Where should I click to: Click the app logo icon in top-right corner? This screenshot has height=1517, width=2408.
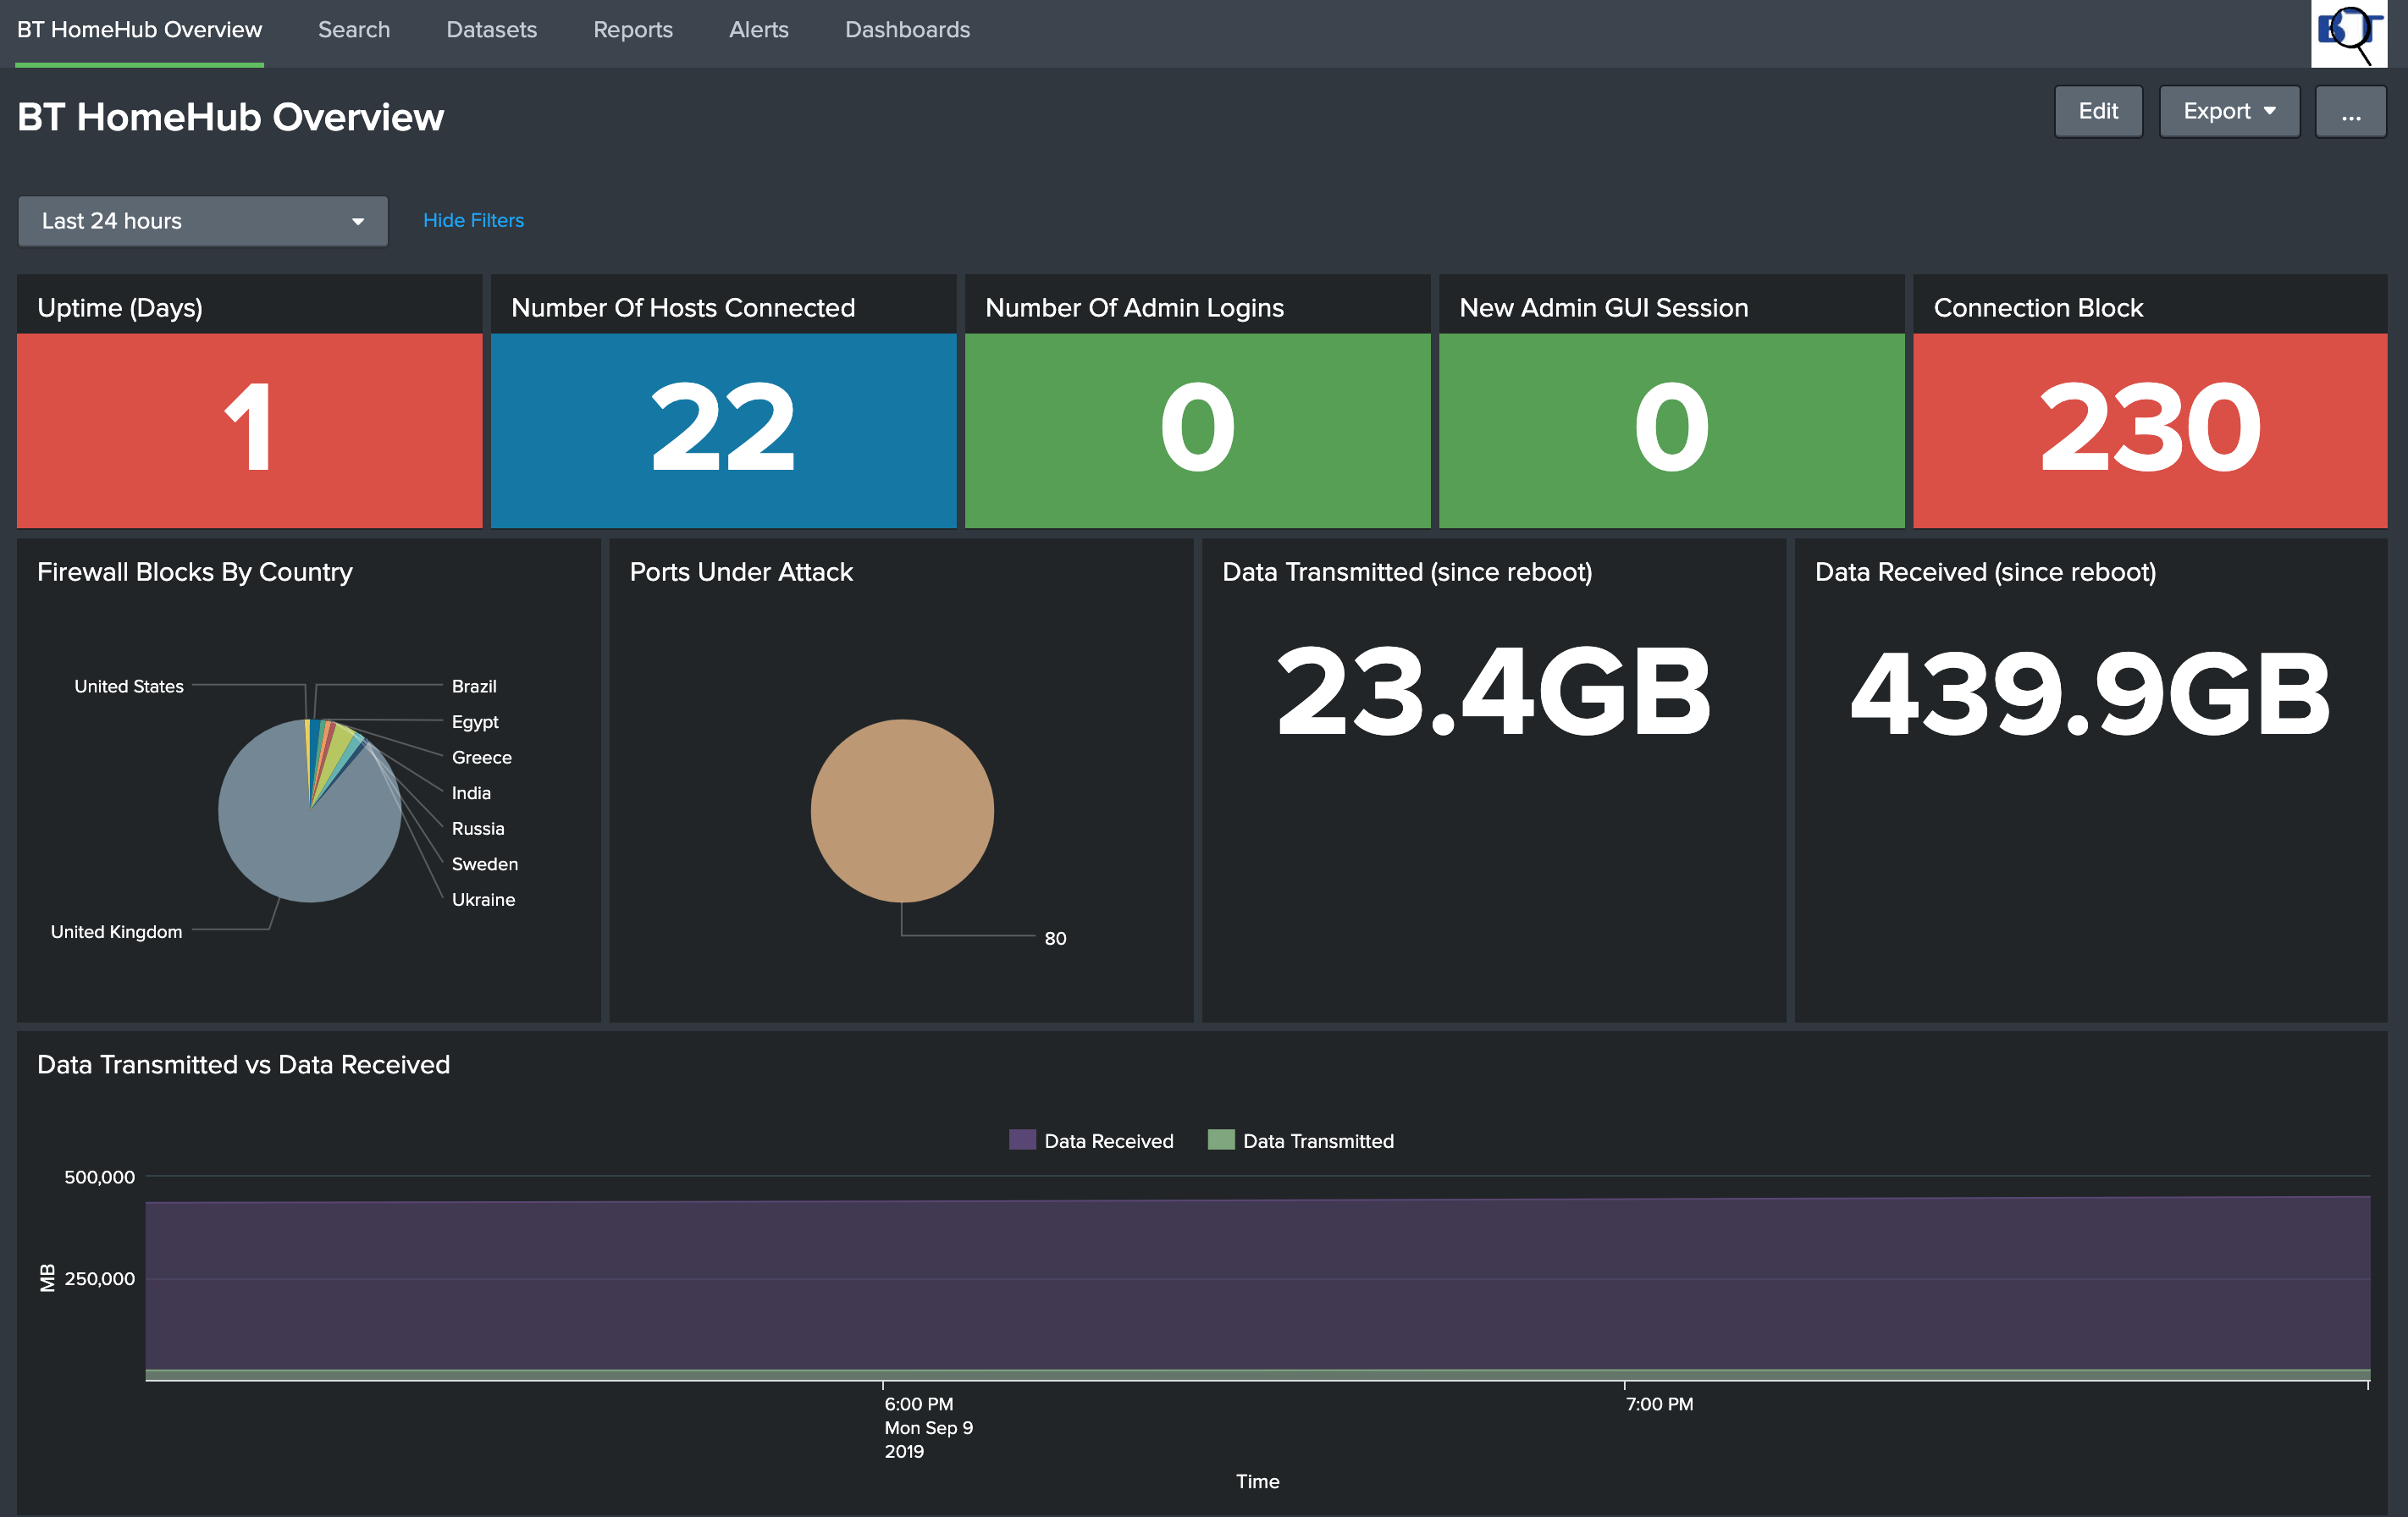2348,33
